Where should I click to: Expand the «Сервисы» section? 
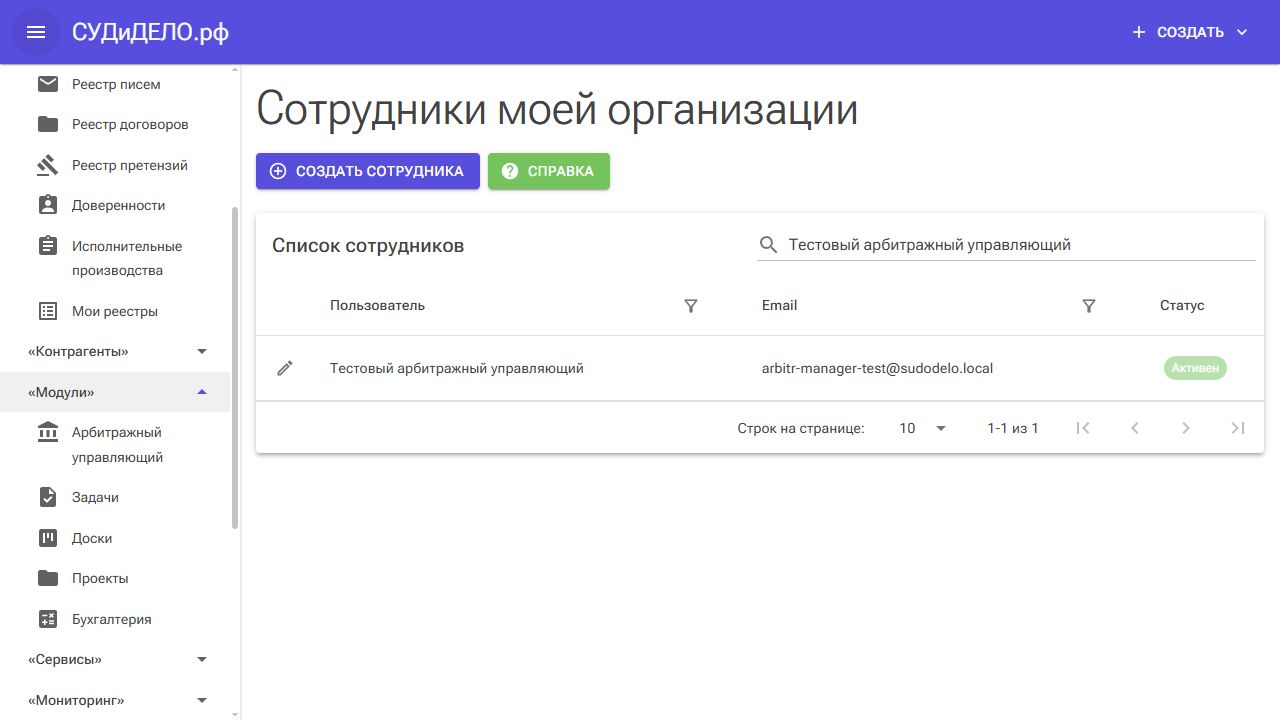[x=115, y=659]
